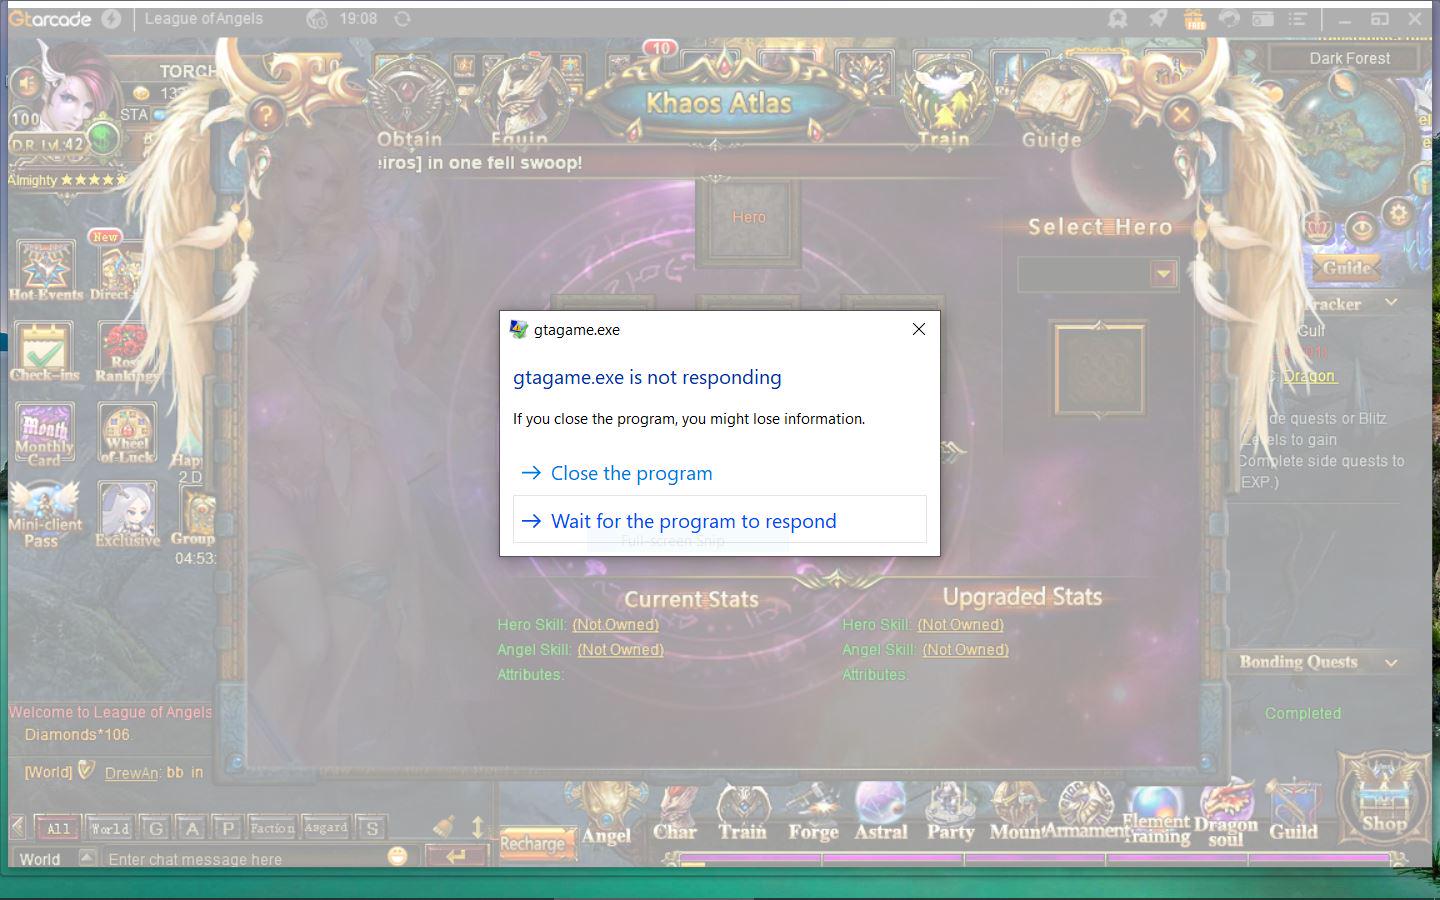This screenshot has height=900, width=1440.
Task: Open the GTarcade free gift icon
Action: [1193, 19]
